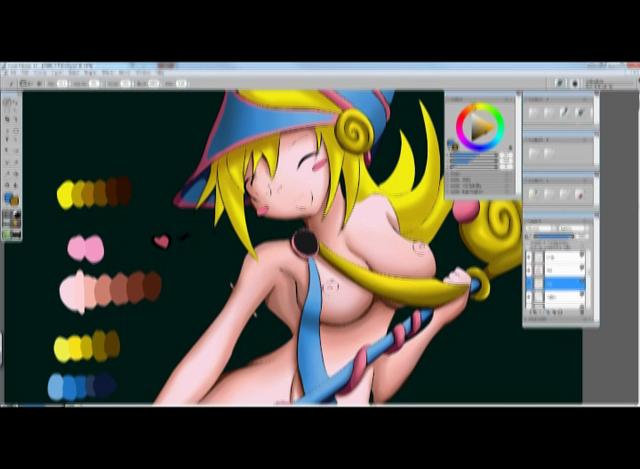Toggle visibility of the second layer
The height and width of the screenshot is (469, 640).
coord(529,270)
